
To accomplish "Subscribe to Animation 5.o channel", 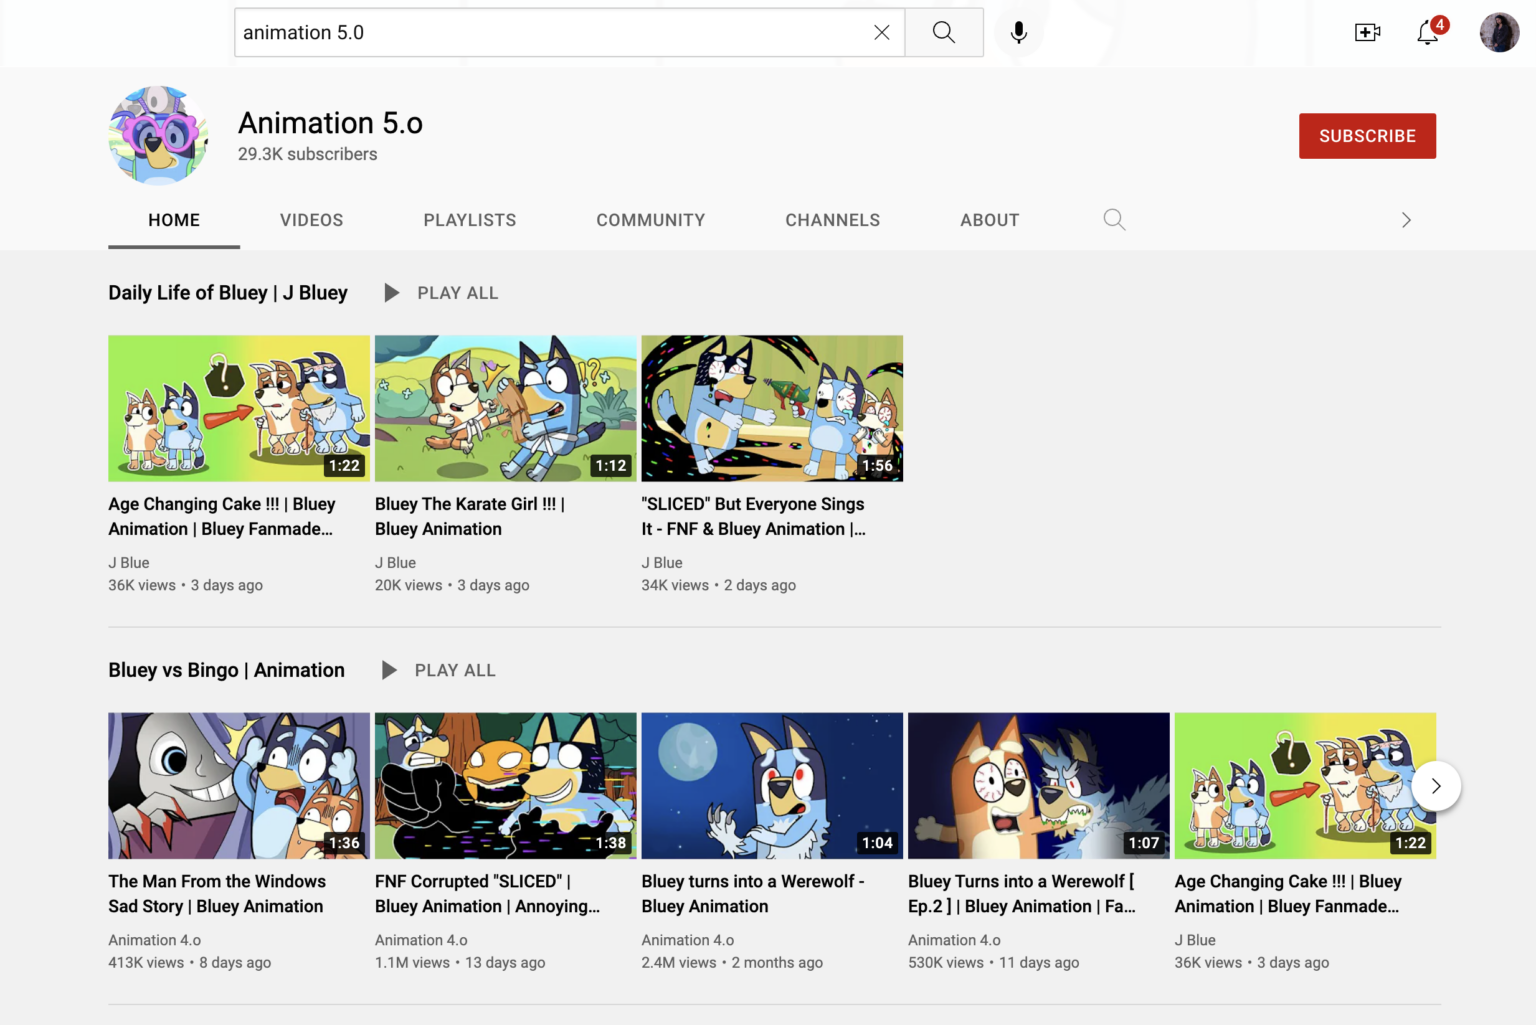I will [1367, 136].
